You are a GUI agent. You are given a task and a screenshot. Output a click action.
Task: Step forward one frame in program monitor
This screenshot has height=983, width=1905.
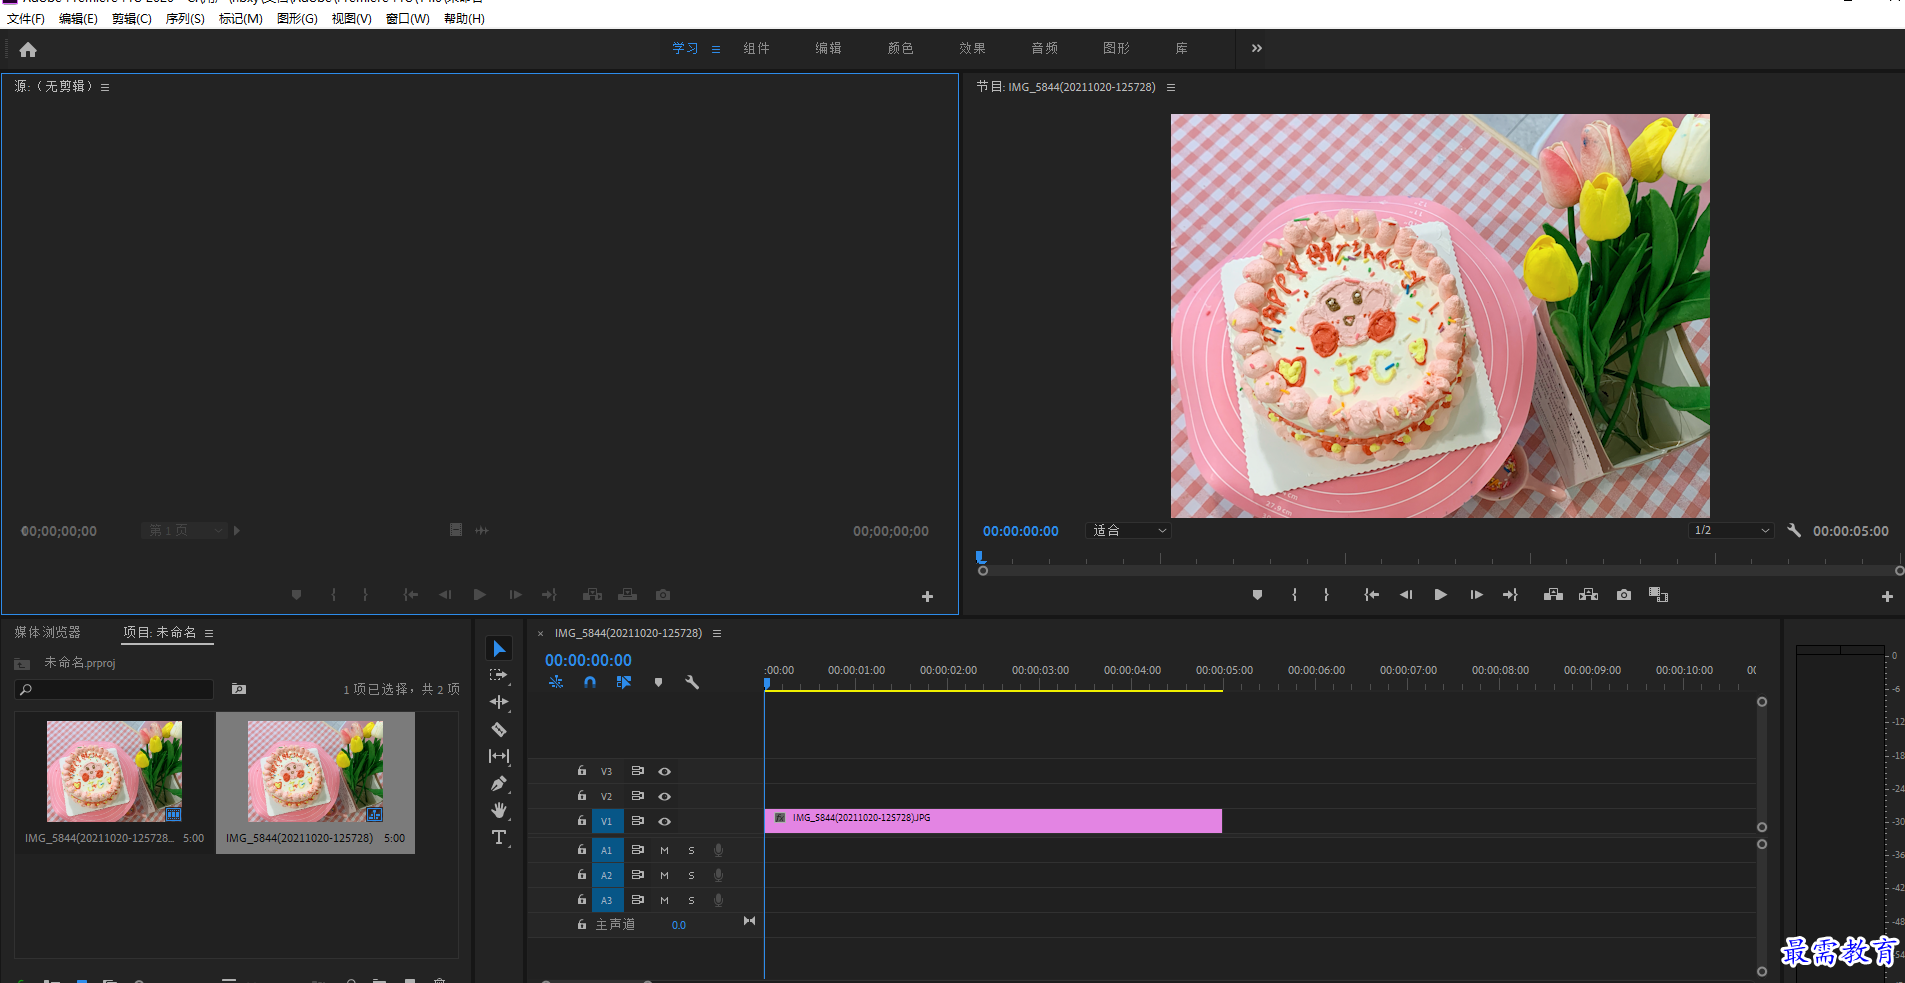coord(1476,595)
